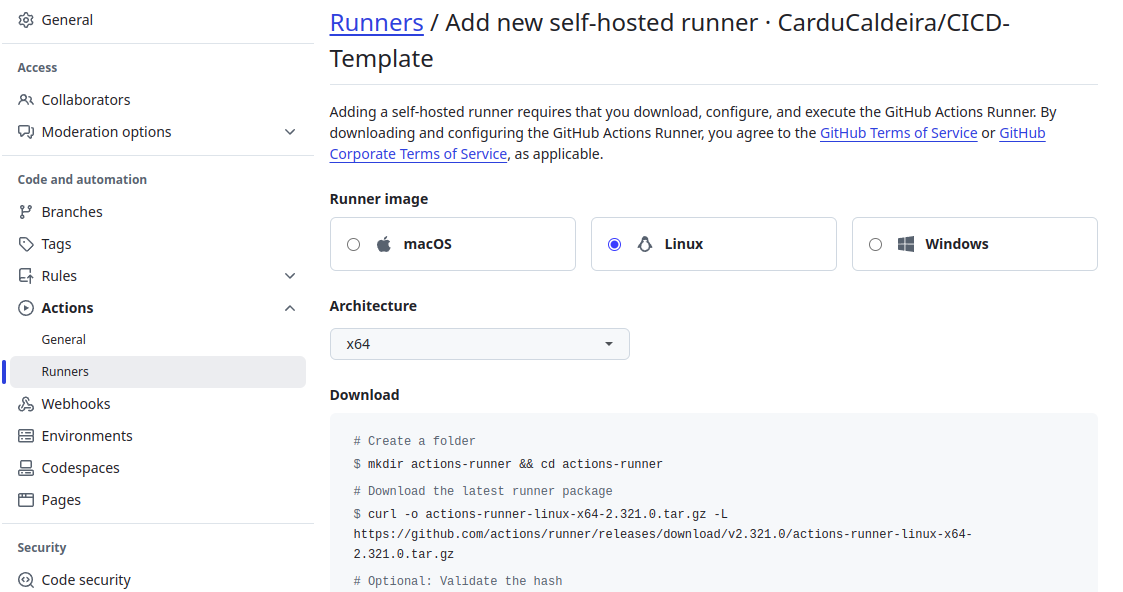Screen dimensions: 1123x592
Task: Click the Collaborators people icon
Action: point(26,100)
